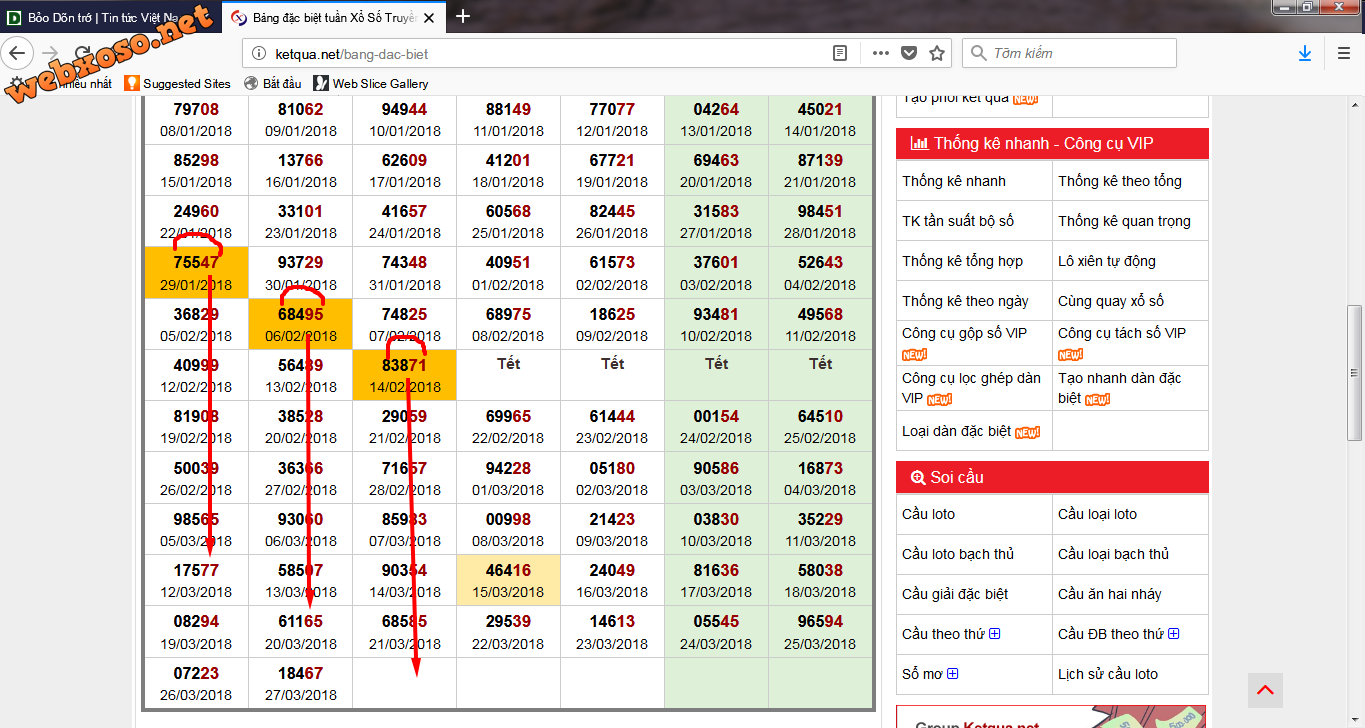Open TK tần suất bộ số
Viewport: 1365px width, 728px height.
958,221
